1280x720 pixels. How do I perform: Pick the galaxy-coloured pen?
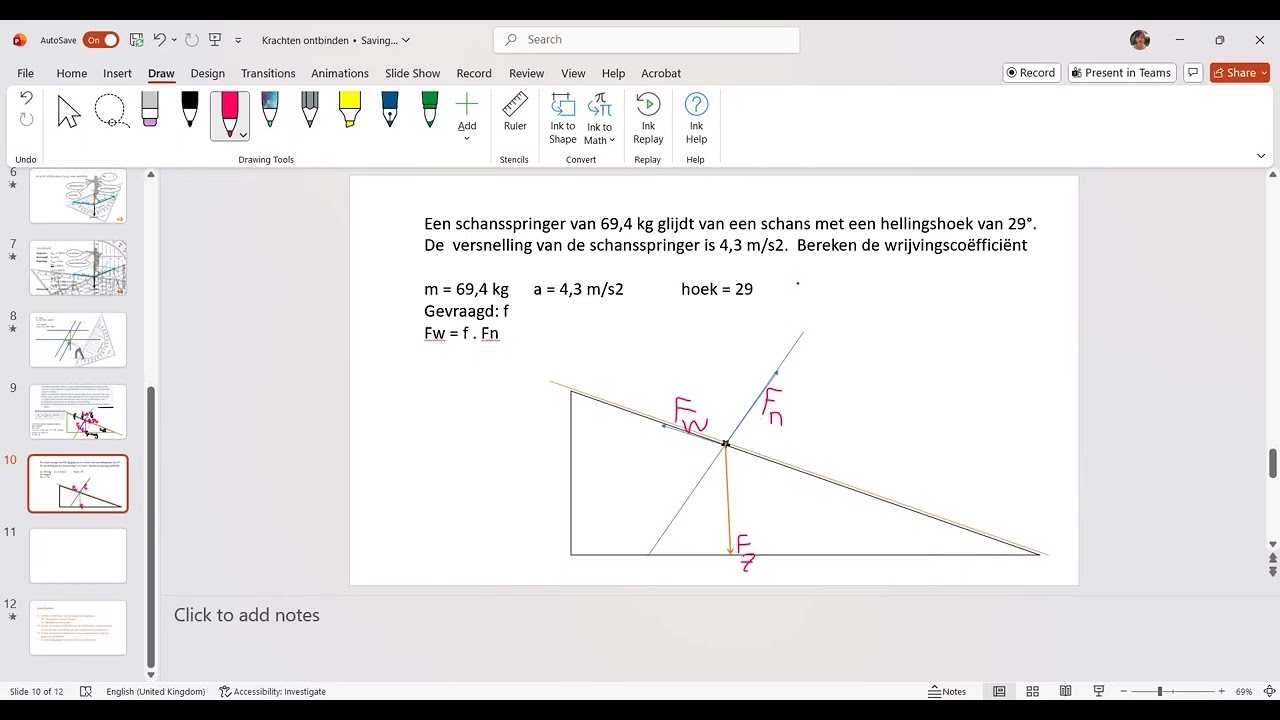(270, 110)
